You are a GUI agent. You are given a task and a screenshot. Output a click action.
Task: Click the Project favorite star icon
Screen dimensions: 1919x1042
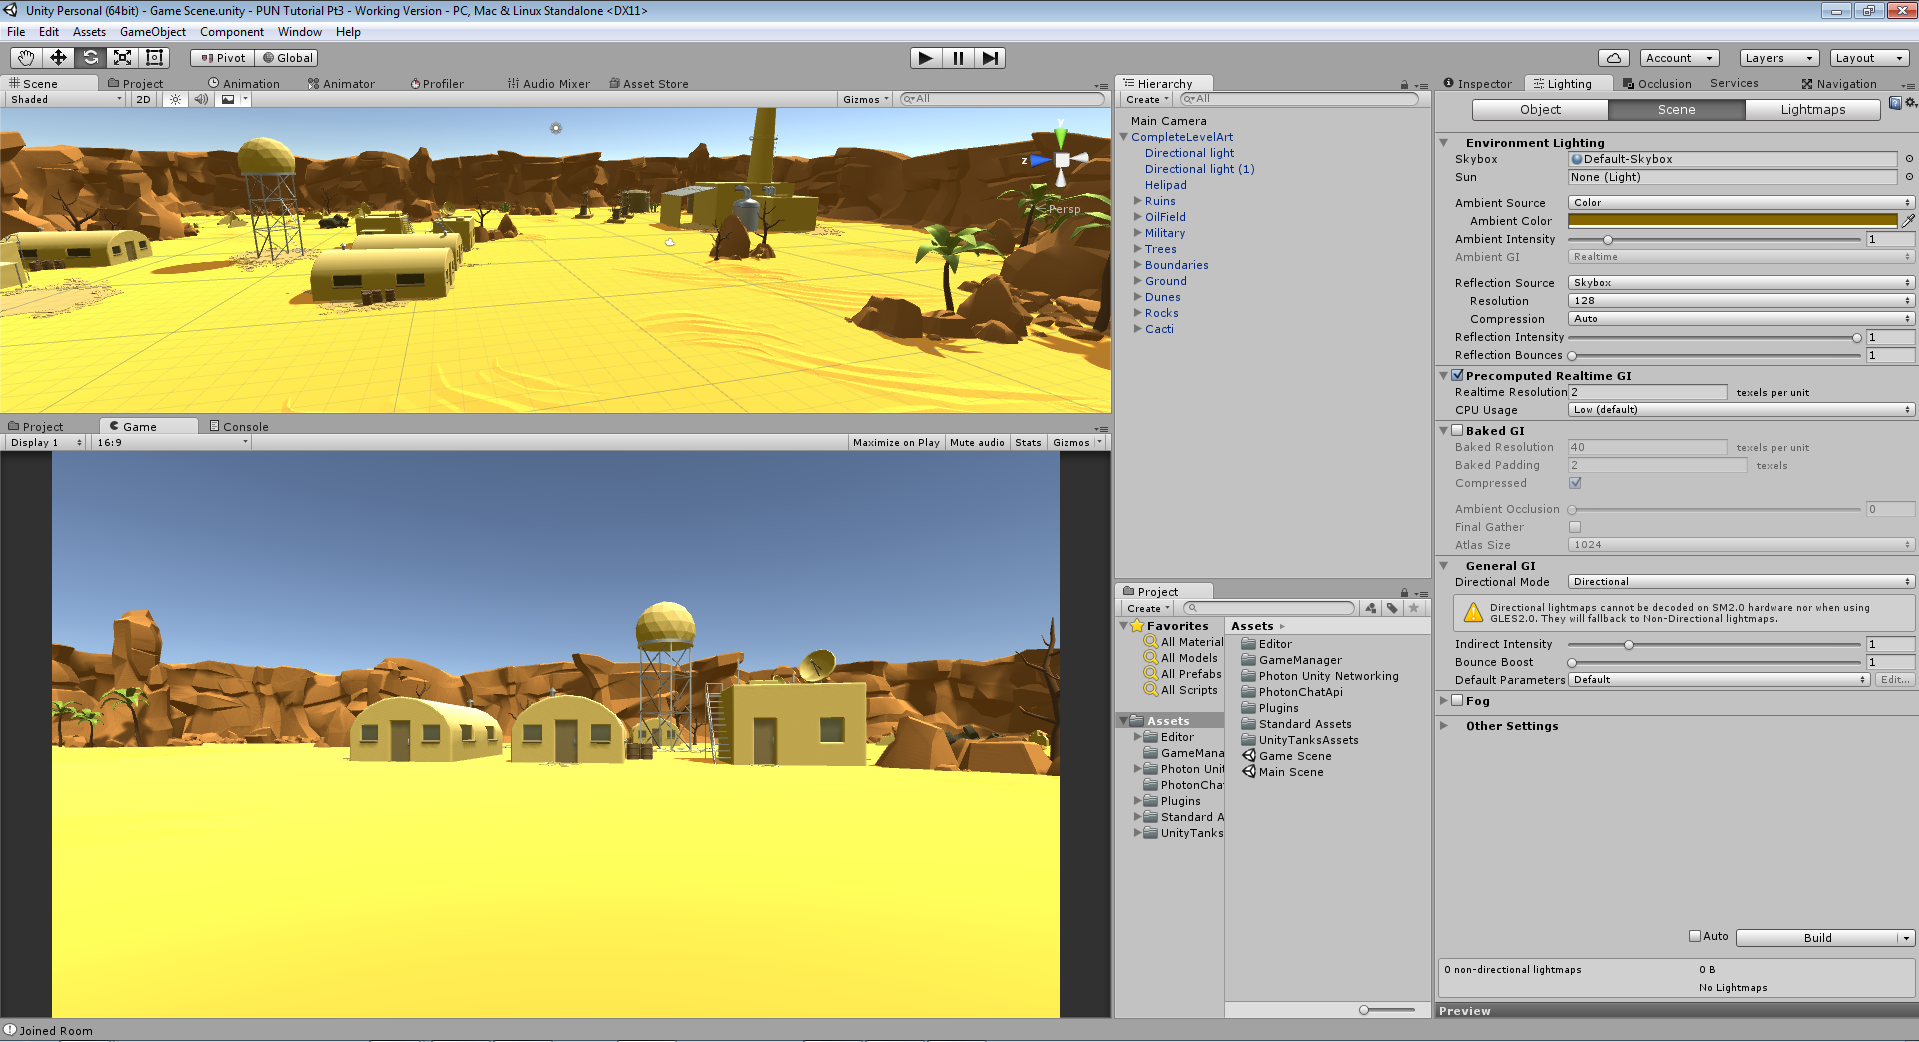[1414, 608]
